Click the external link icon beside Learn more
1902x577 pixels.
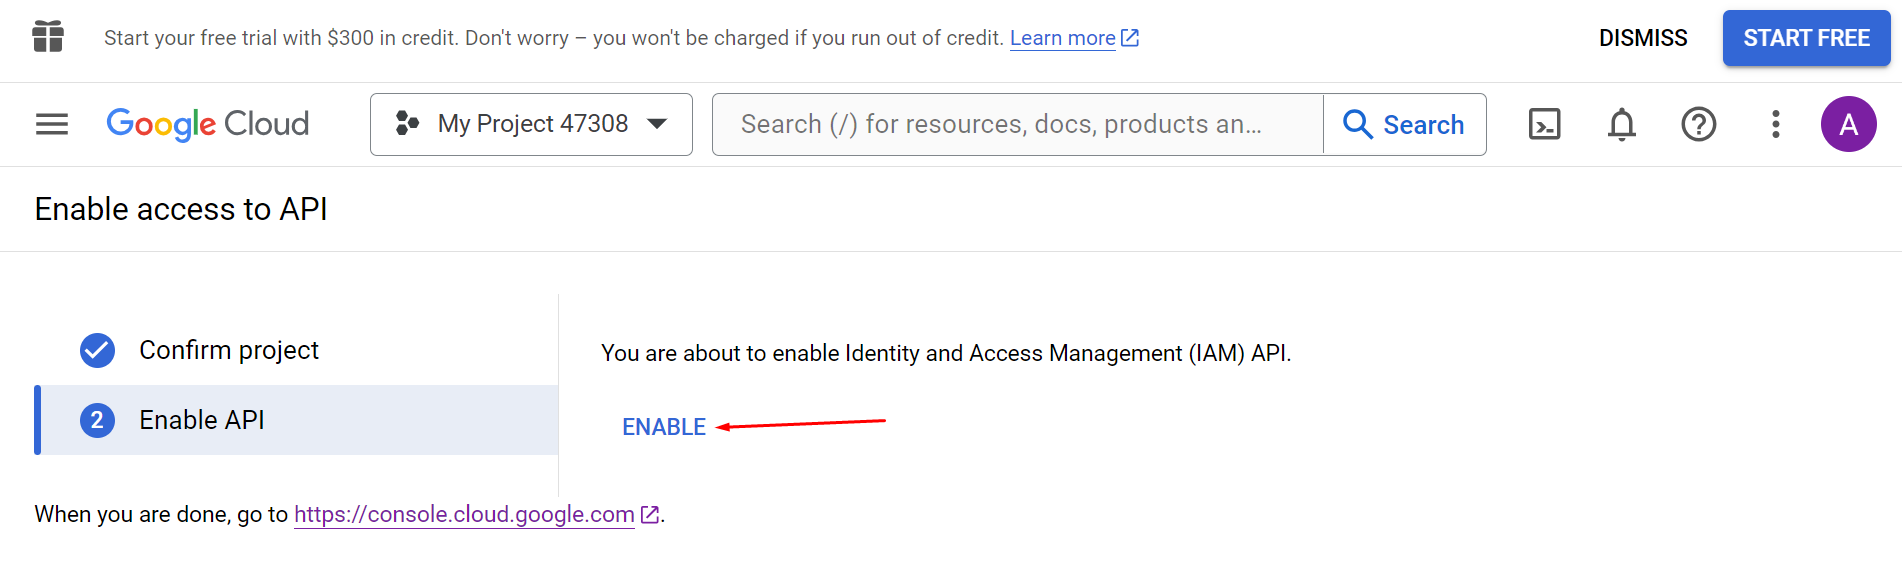1131,36
